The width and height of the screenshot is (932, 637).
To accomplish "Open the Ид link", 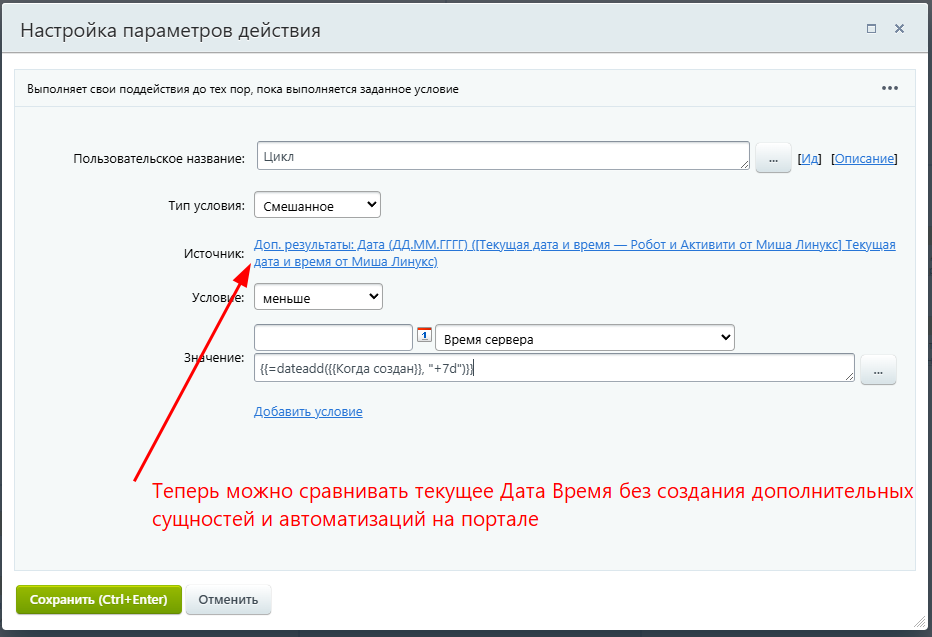I will pyautogui.click(x=810, y=159).
